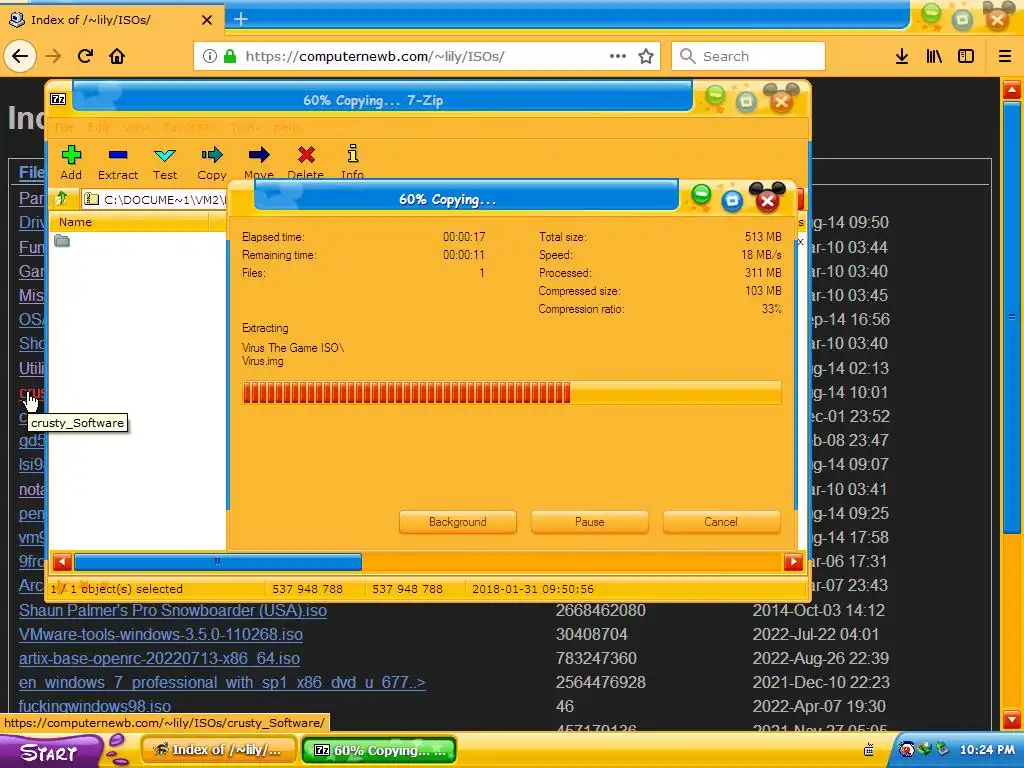Click the Name column header in 7-Zip
Image resolution: width=1024 pixels, height=768 pixels.
[x=131, y=222]
